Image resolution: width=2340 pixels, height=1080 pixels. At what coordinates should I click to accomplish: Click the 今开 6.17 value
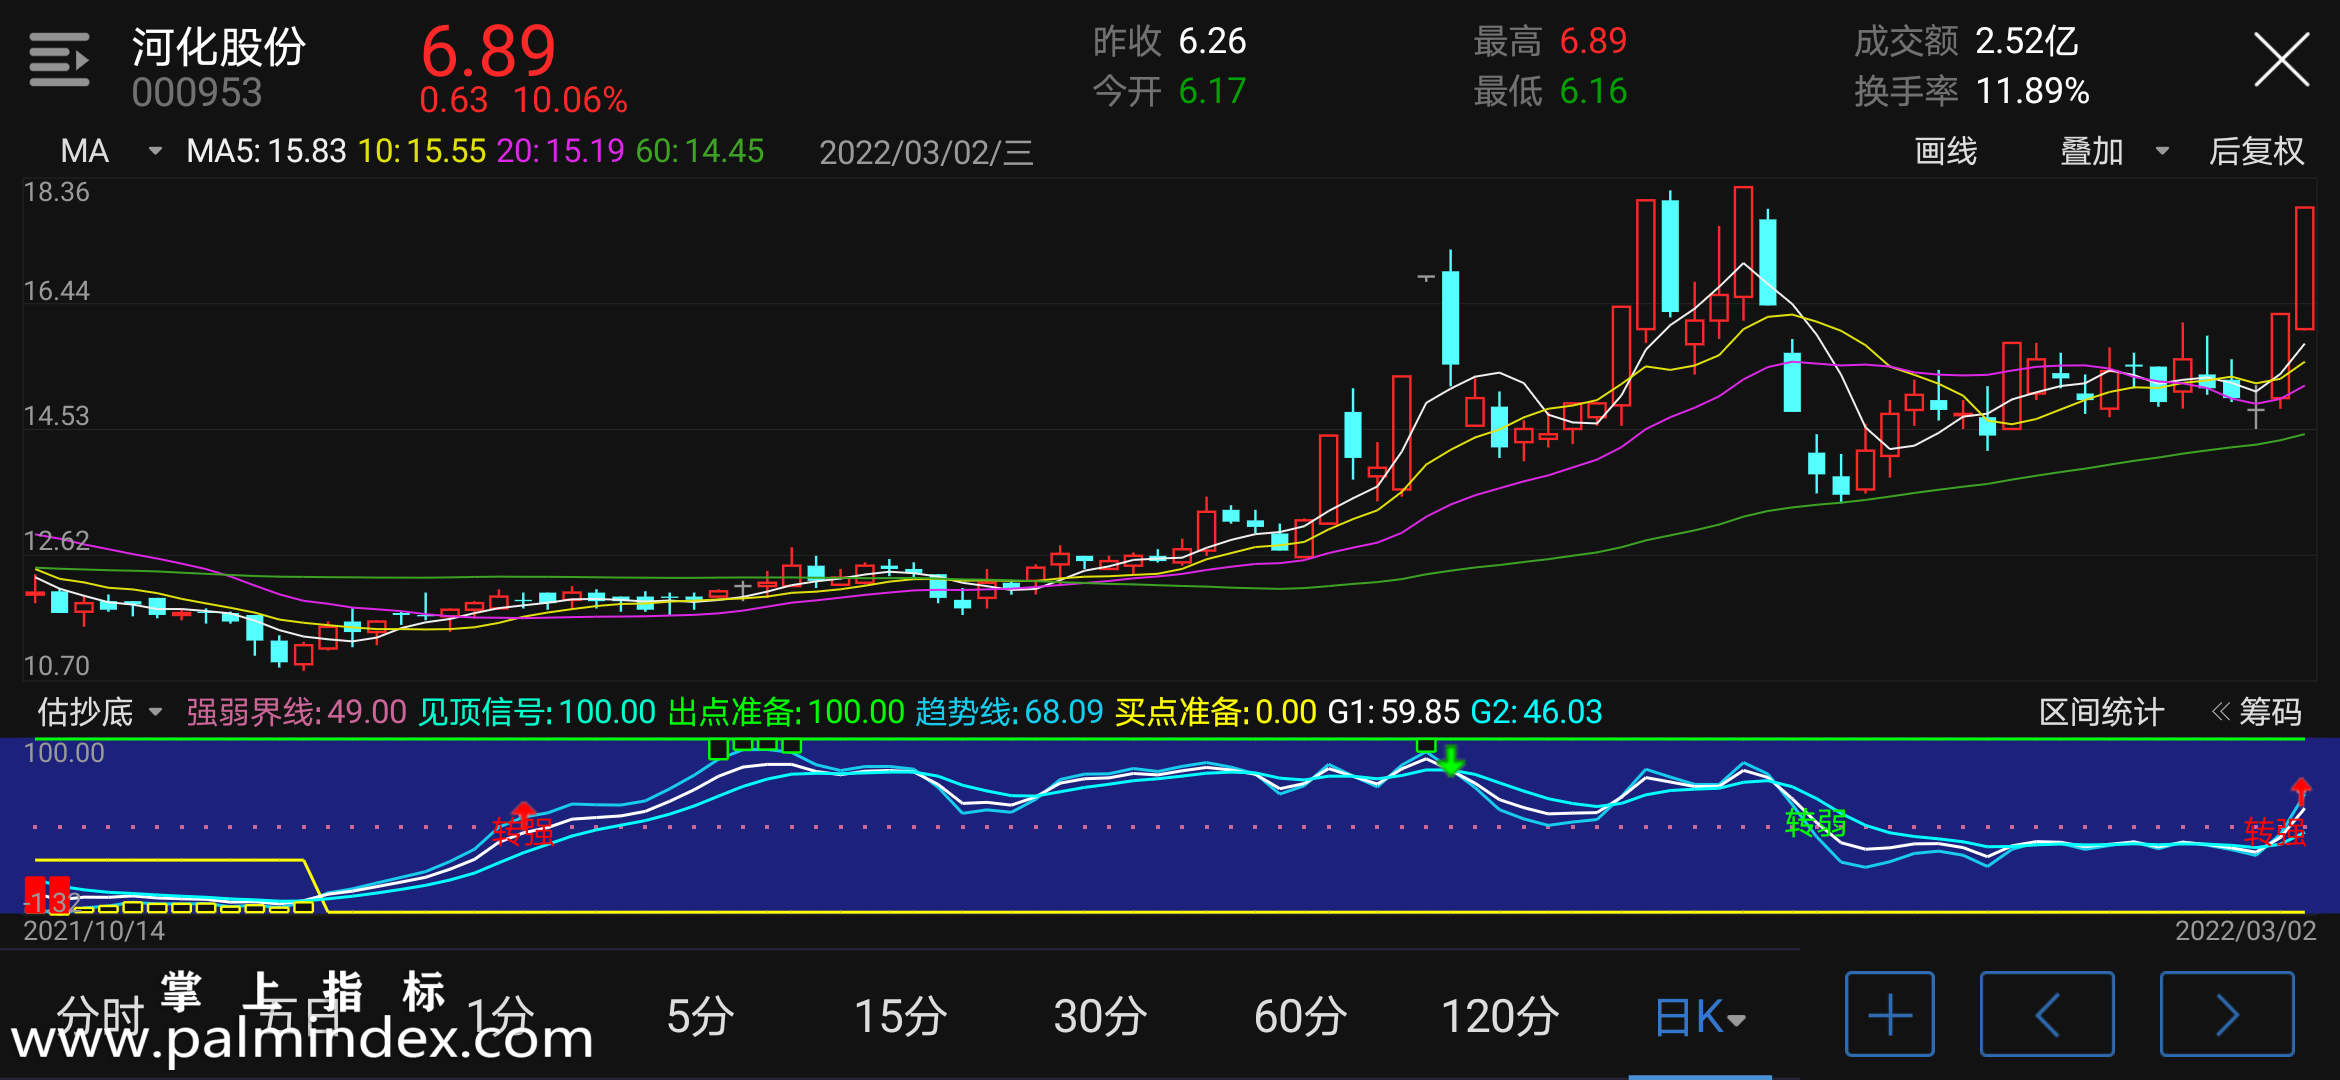click(1169, 91)
